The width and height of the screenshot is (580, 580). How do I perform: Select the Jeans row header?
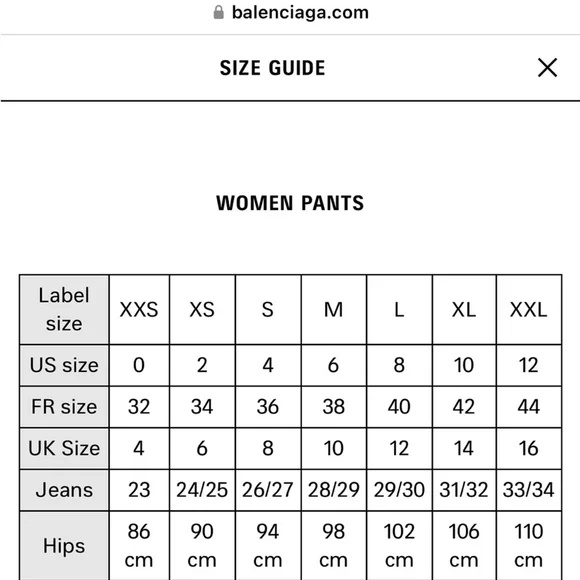click(x=64, y=490)
